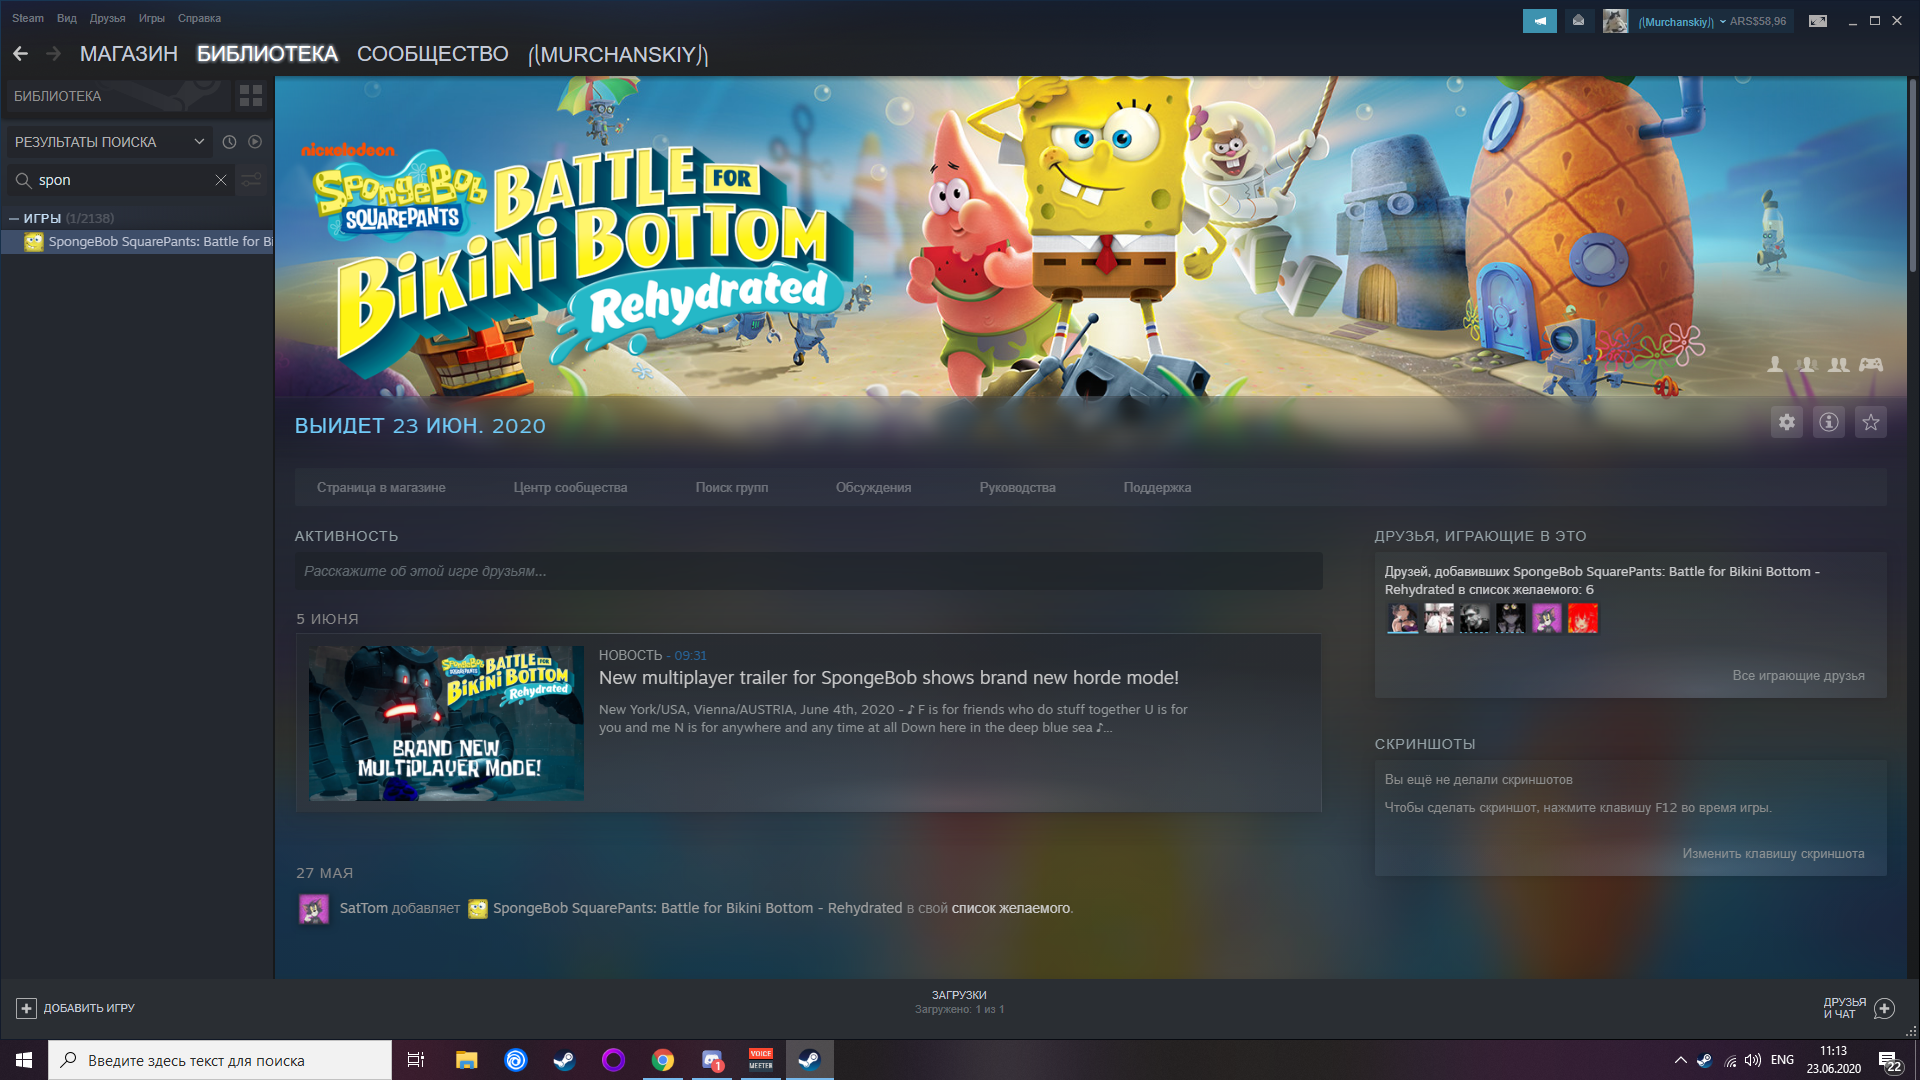Open Обсуждения link
Viewport: 1920px width, 1080px height.
tap(873, 488)
